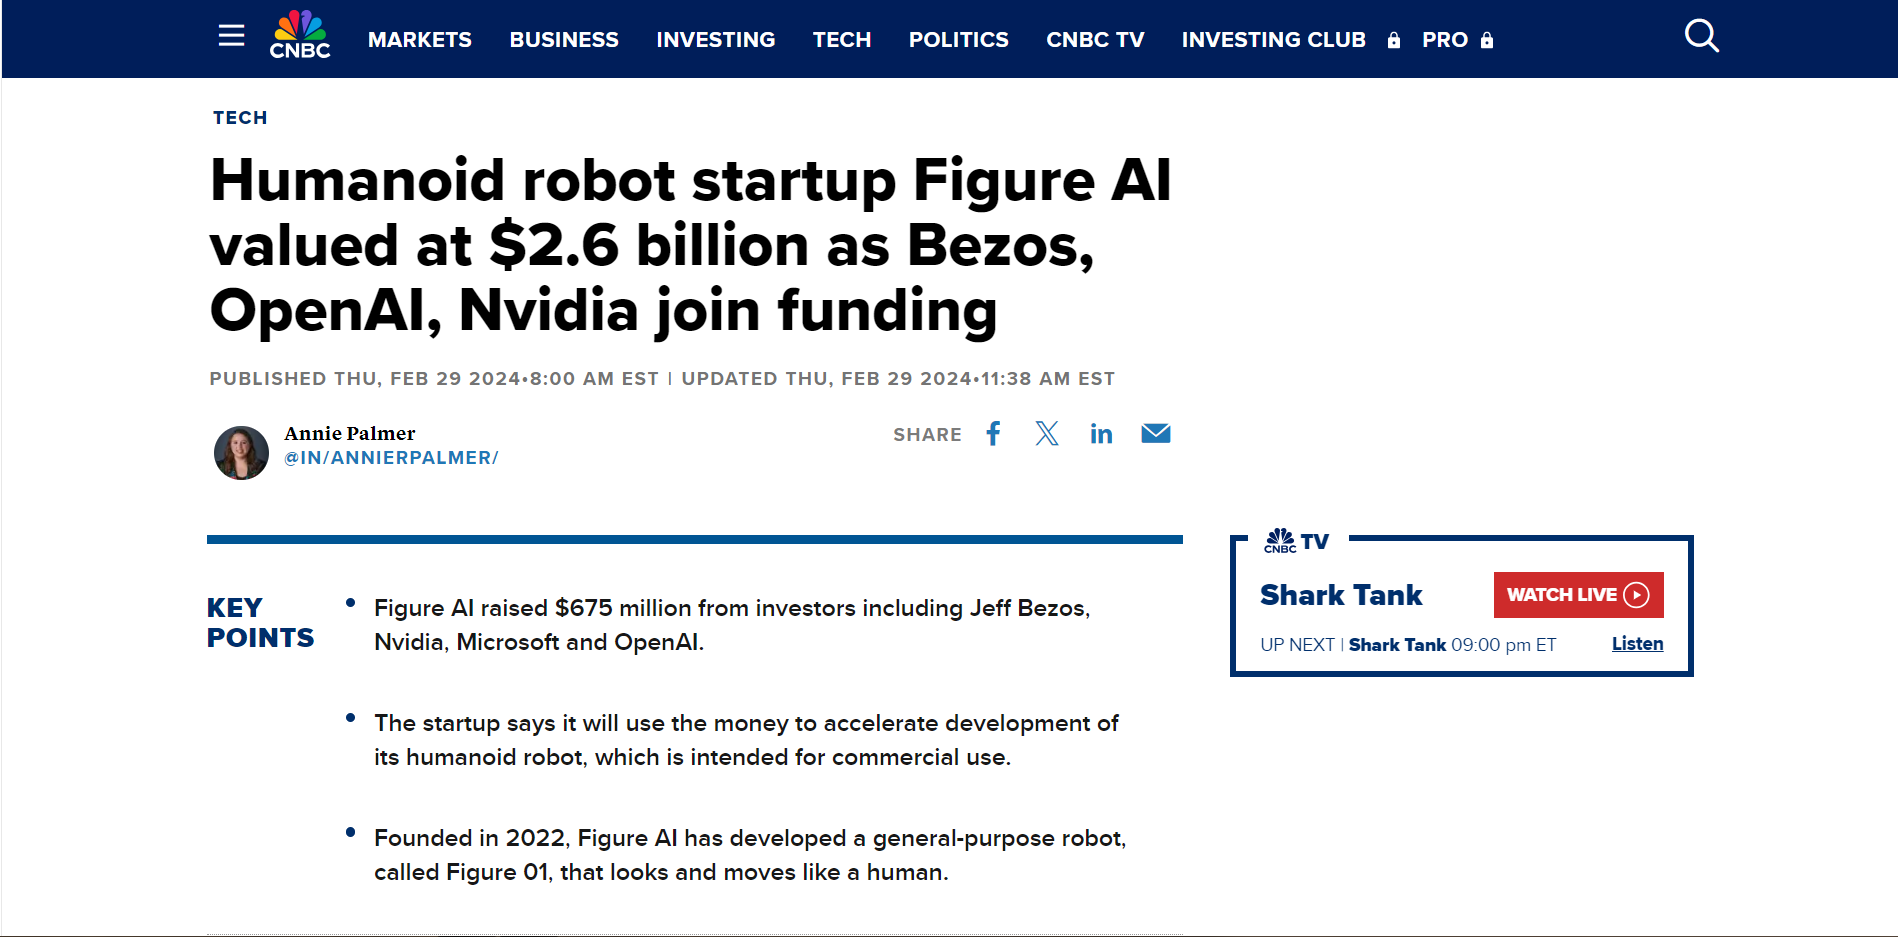Click the CNBC peacock logo
The width and height of the screenshot is (1898, 937).
point(300,36)
